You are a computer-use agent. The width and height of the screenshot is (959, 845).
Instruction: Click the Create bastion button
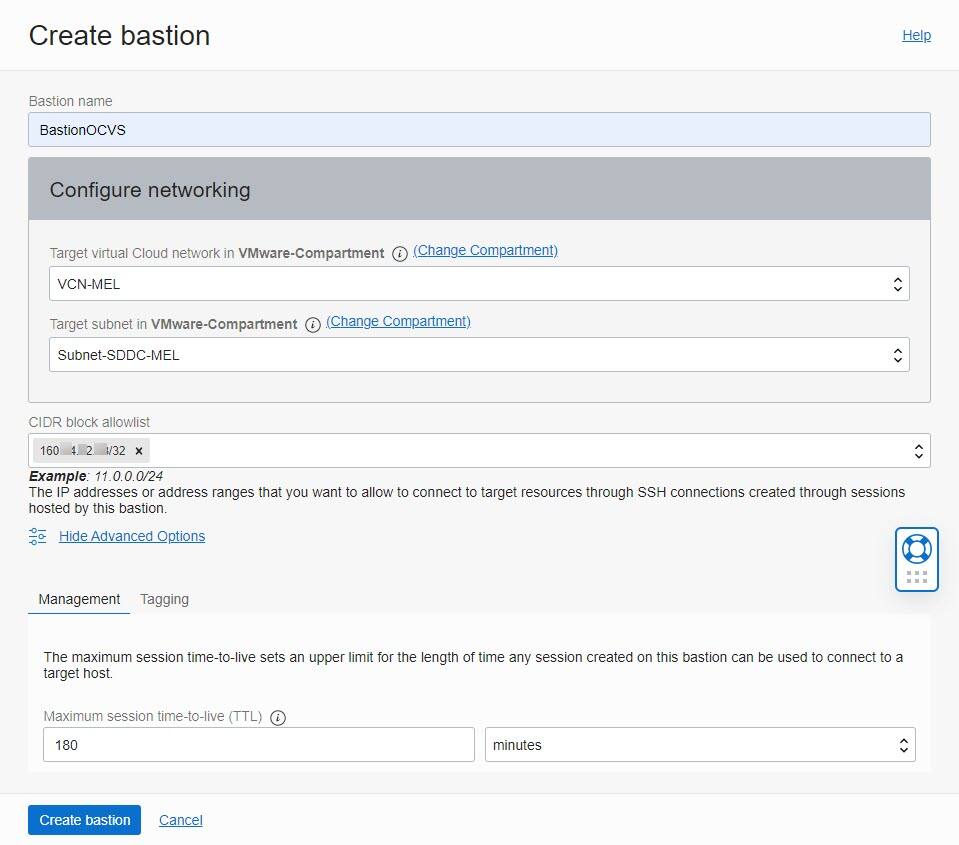point(84,819)
